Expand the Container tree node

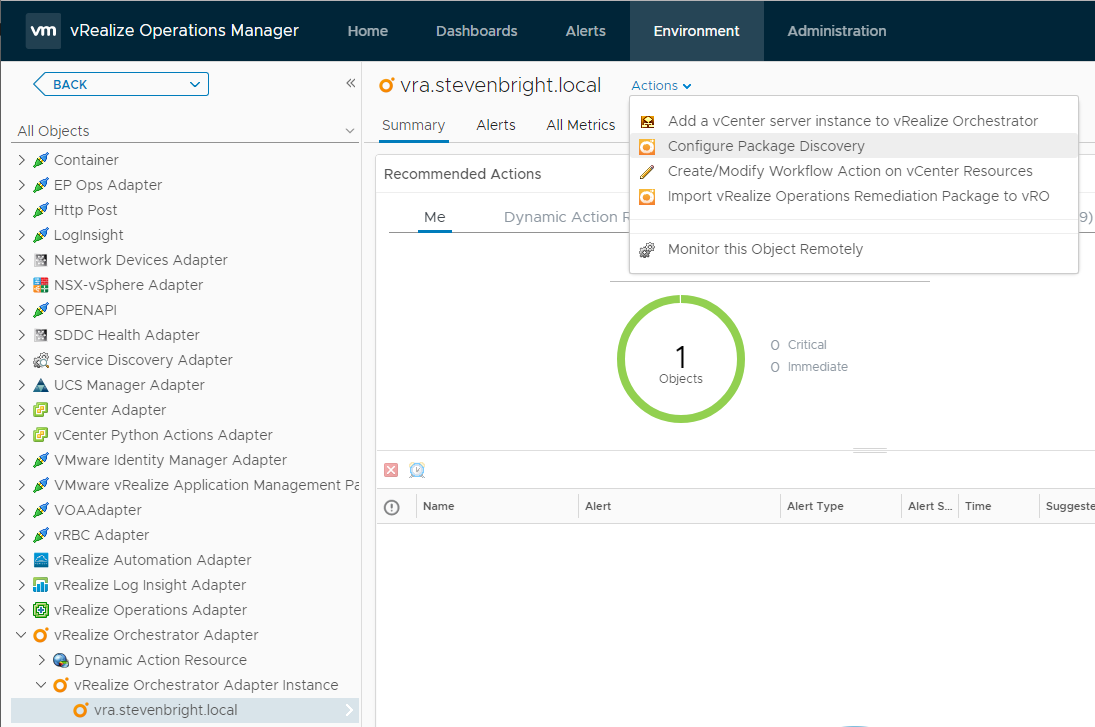click(x=22, y=160)
